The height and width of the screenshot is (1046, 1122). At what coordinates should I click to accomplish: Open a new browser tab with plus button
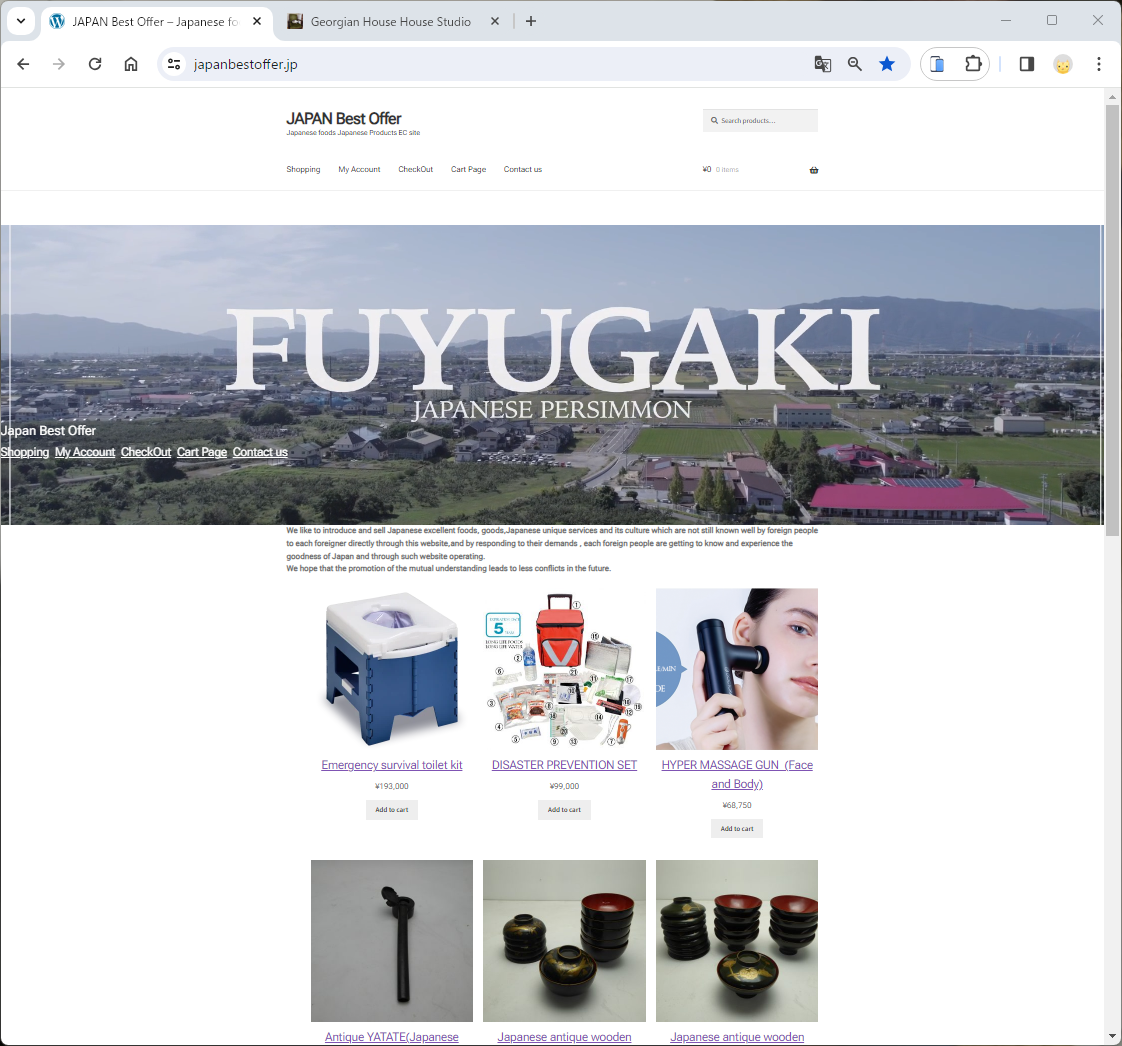tap(531, 21)
